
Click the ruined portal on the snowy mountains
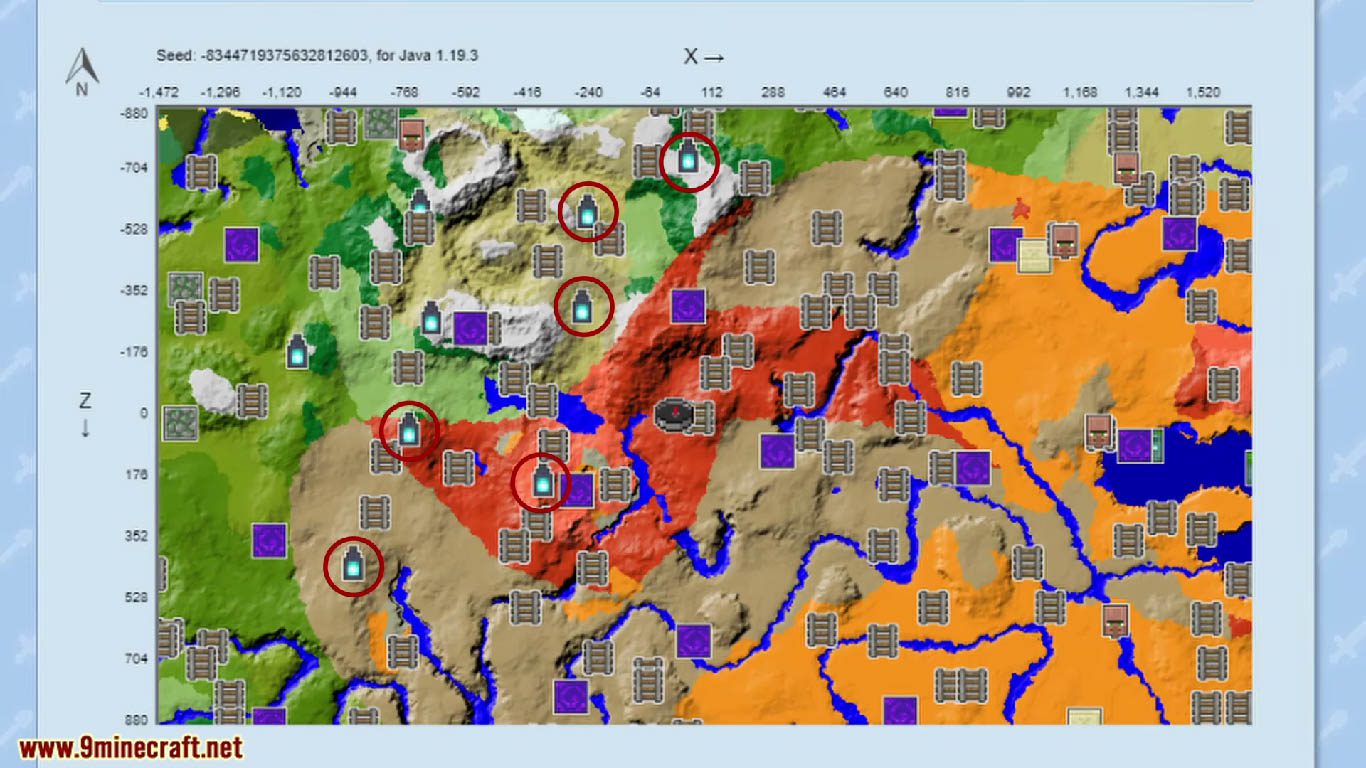[471, 328]
